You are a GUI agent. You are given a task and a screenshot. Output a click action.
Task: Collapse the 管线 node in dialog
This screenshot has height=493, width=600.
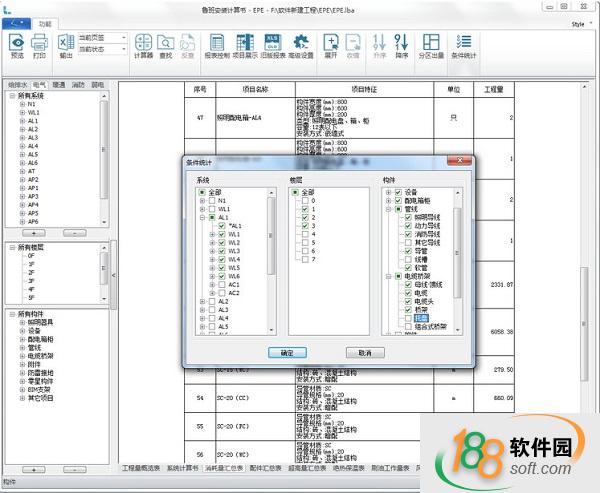click(x=388, y=209)
